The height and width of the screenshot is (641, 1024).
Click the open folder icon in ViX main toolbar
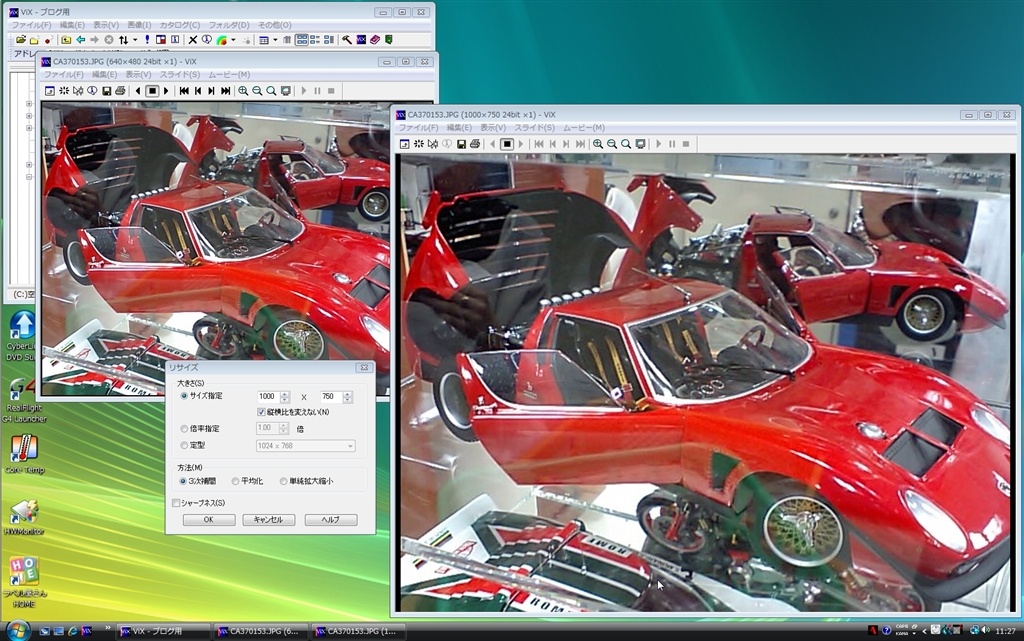[21, 40]
